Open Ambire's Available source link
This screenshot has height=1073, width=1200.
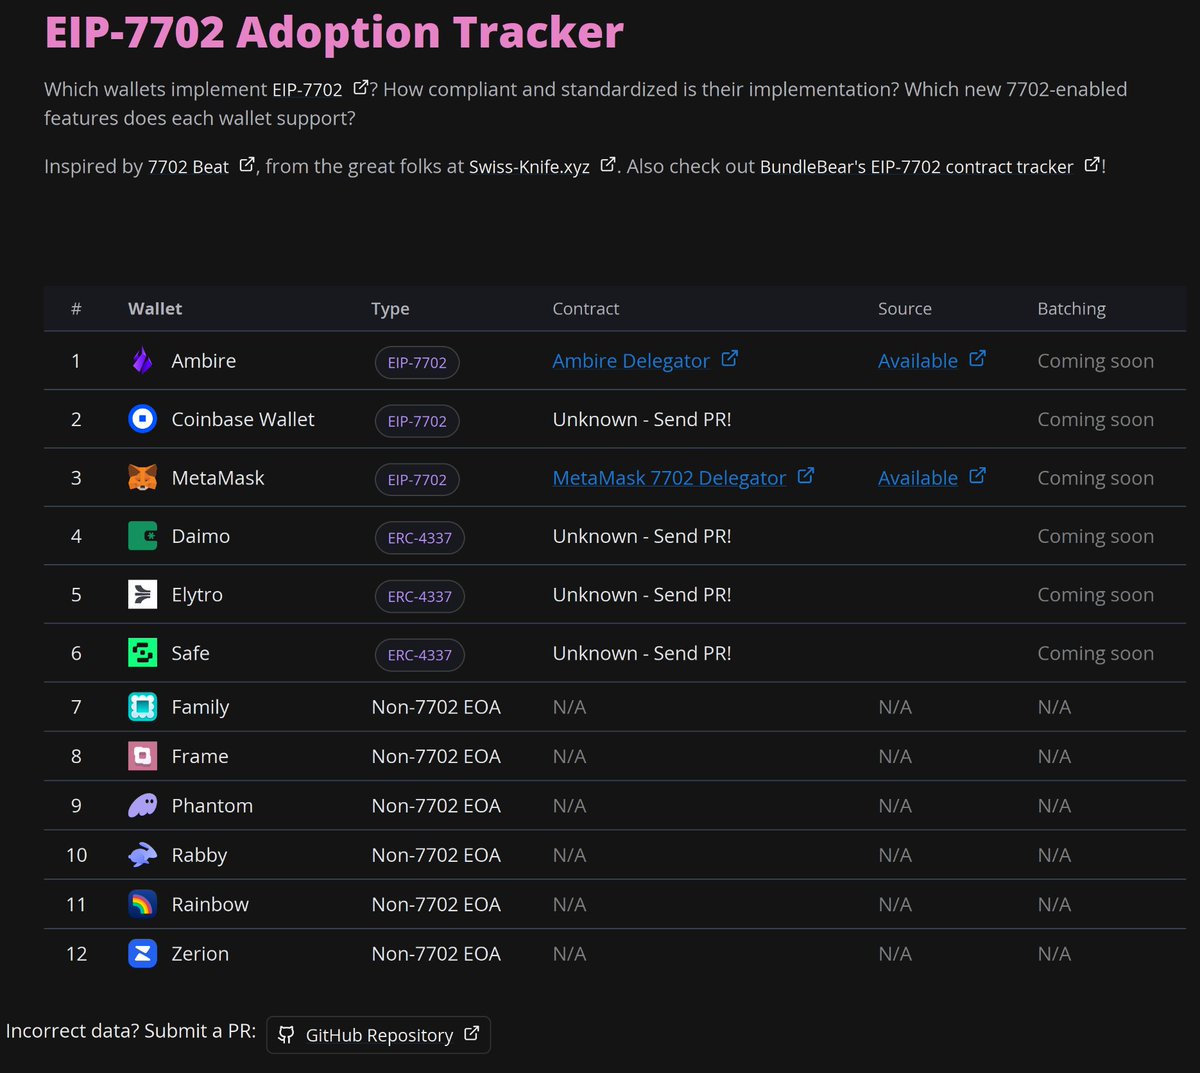point(932,361)
